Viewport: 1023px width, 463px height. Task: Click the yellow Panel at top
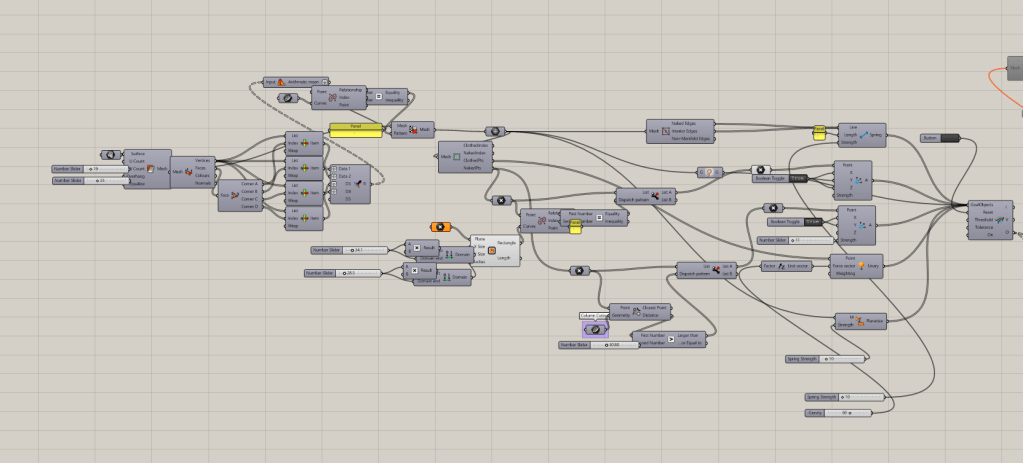coord(355,129)
